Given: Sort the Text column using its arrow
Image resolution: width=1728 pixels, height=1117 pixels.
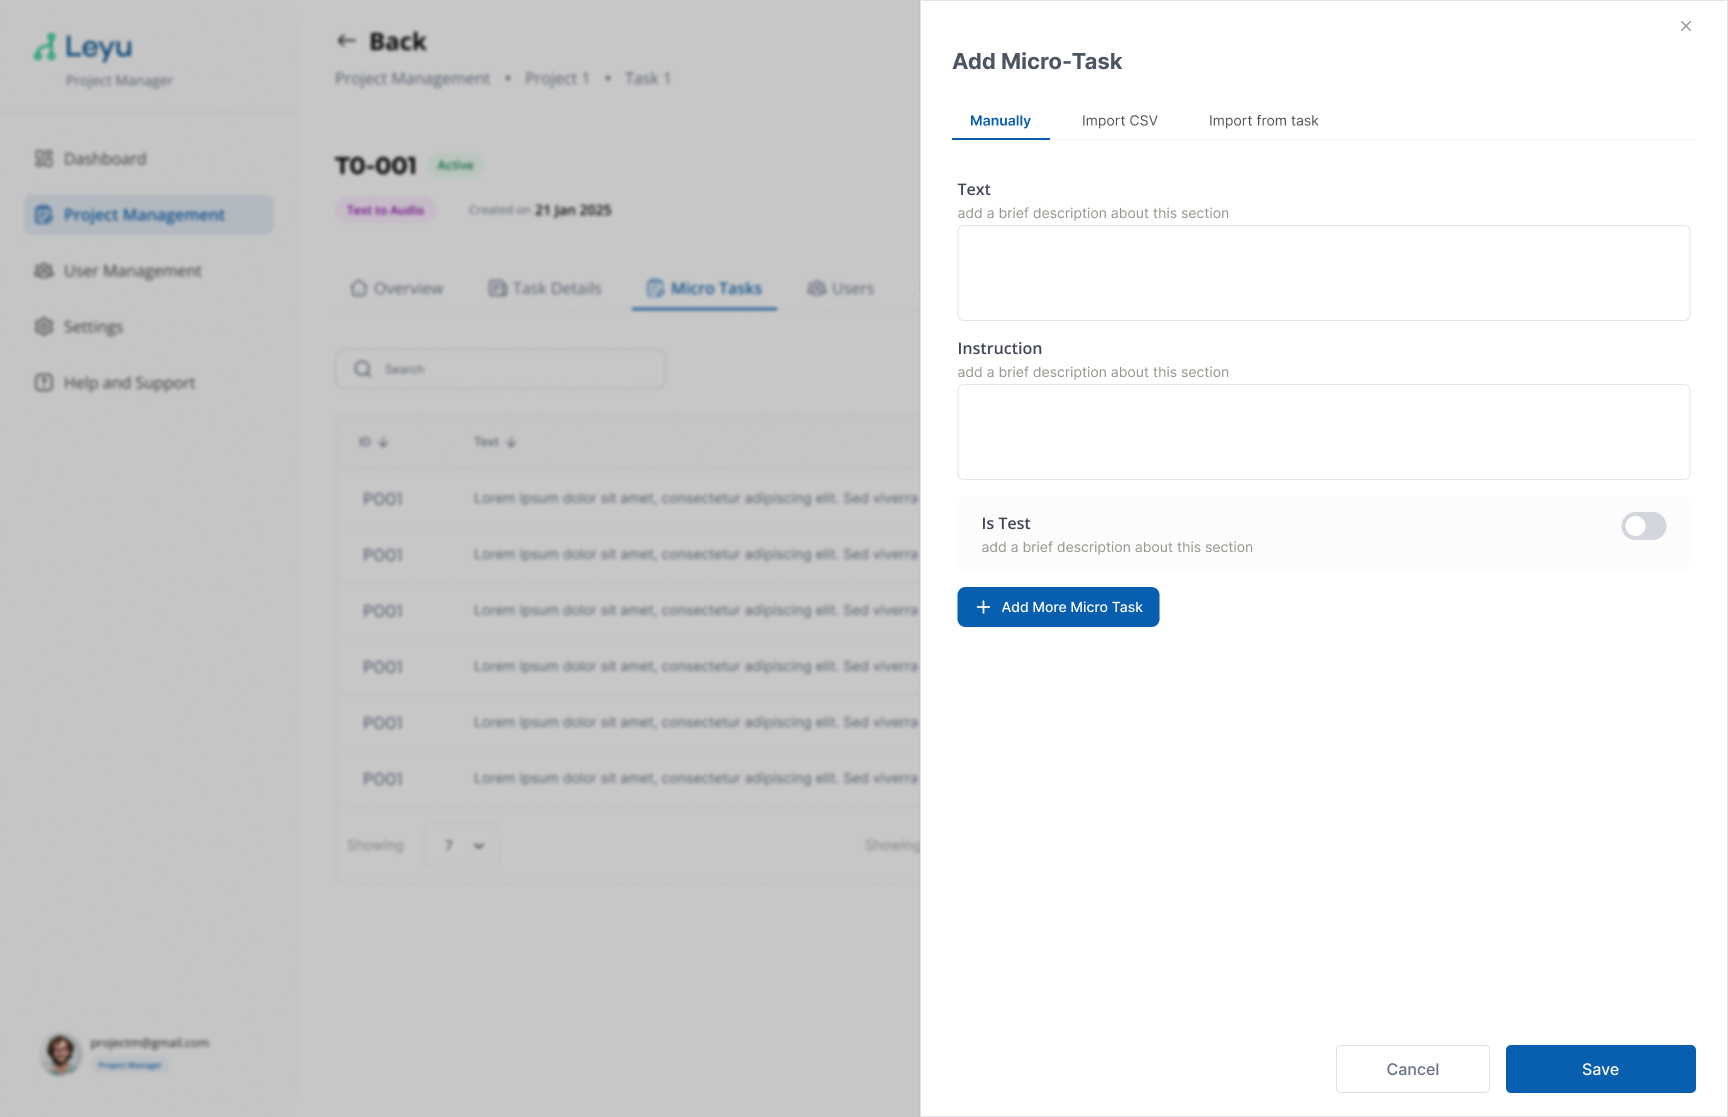Looking at the screenshot, I should pyautogui.click(x=512, y=441).
